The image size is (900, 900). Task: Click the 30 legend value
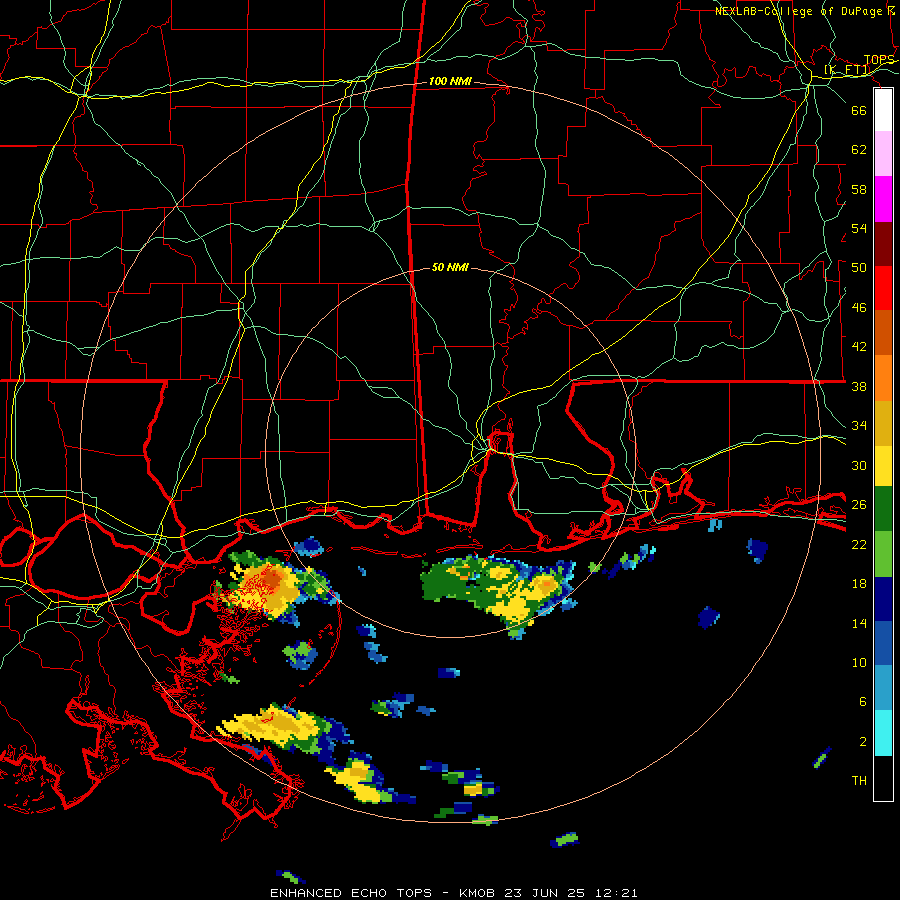coord(859,465)
